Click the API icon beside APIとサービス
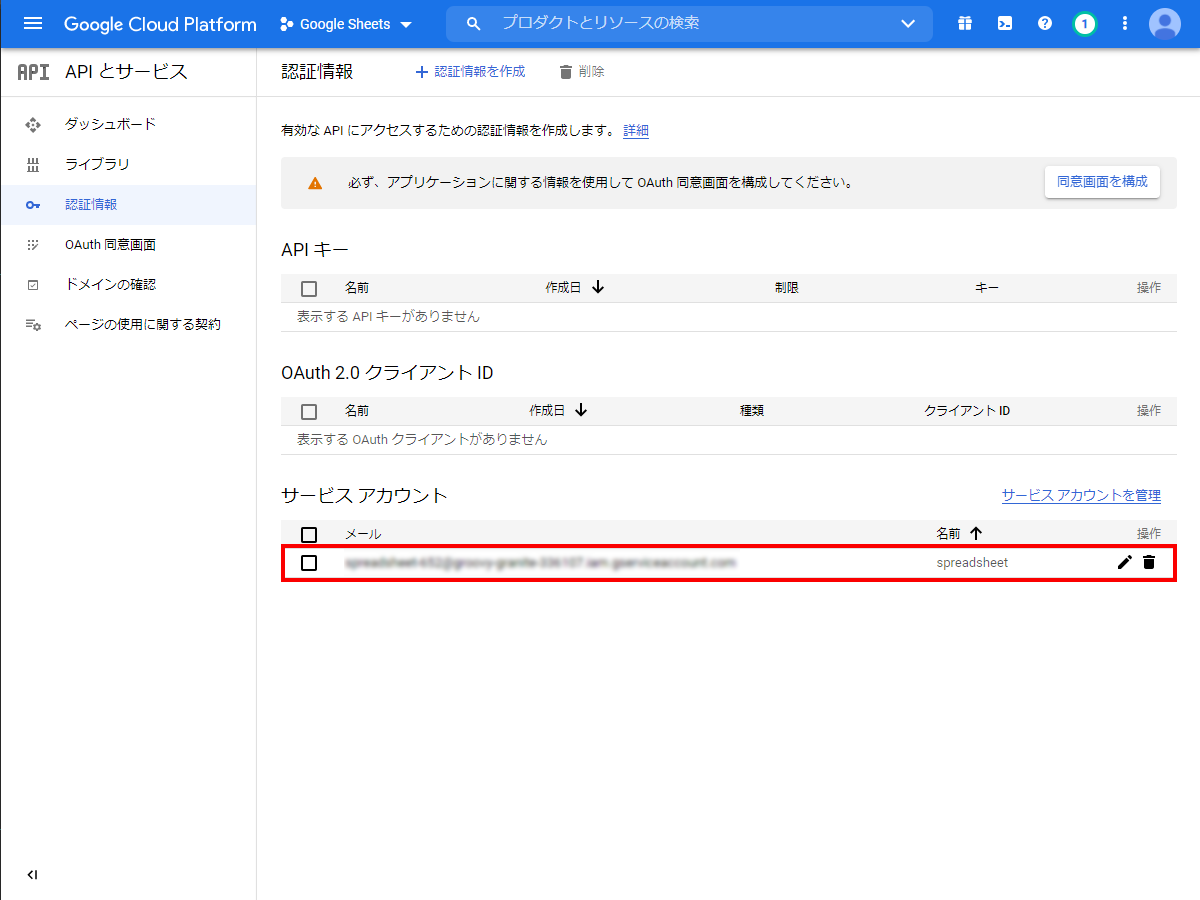Screen dimensions: 1200x900 (x=33, y=72)
